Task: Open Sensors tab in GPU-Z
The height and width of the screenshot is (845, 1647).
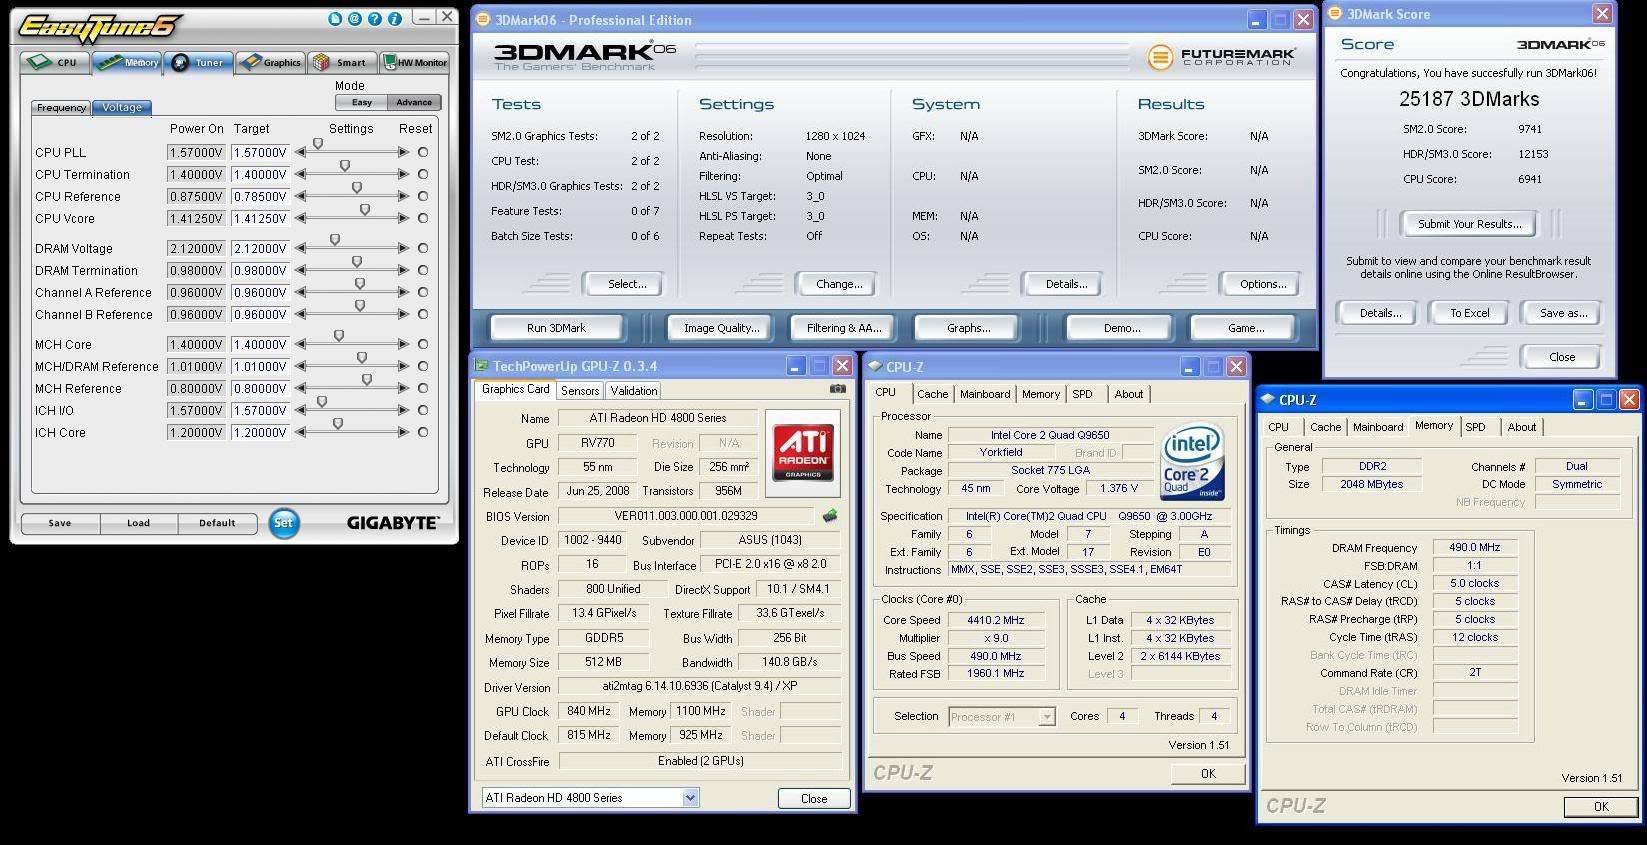Action: click(x=580, y=391)
